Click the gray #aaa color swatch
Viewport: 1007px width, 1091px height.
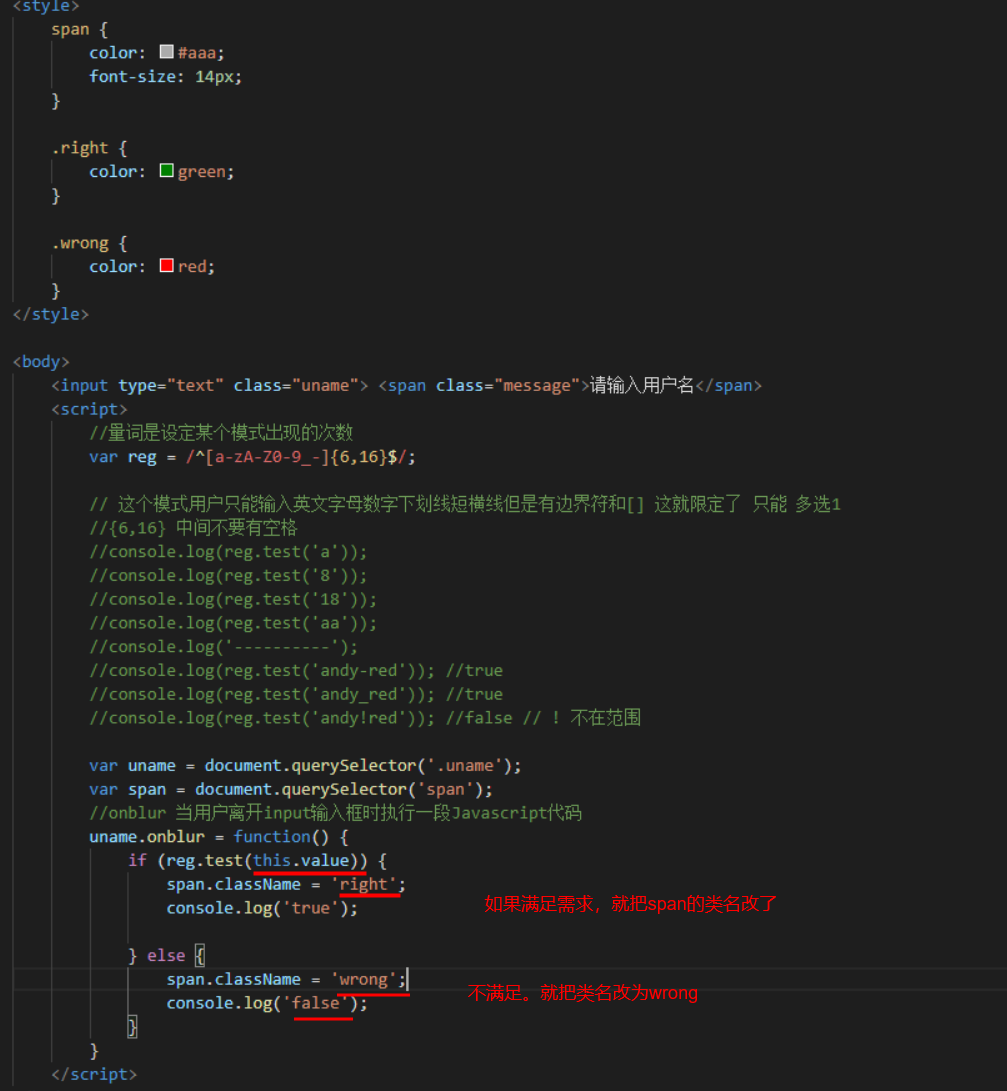(x=166, y=51)
